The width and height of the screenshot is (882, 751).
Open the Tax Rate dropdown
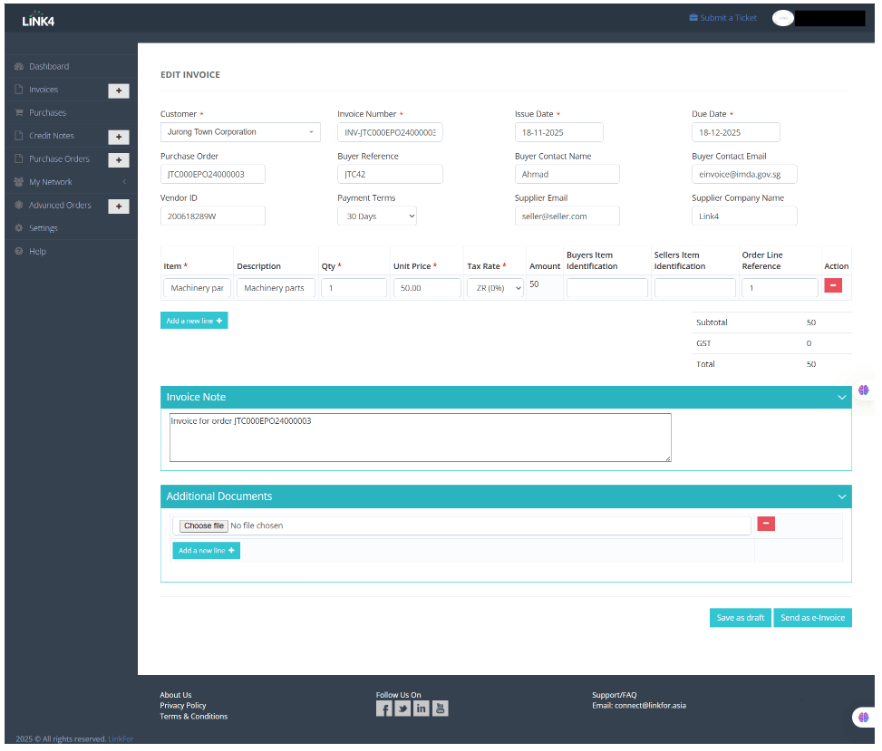tap(495, 288)
